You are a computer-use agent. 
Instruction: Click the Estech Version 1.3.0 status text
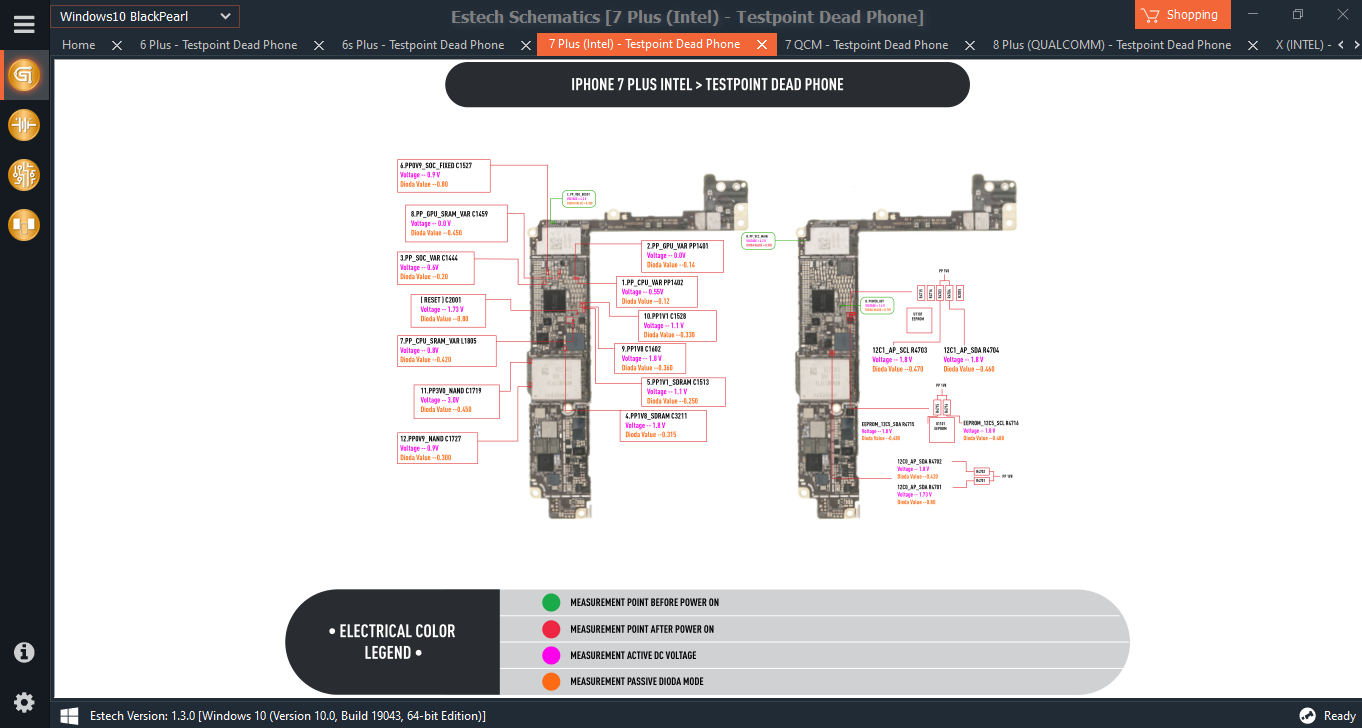coord(288,716)
